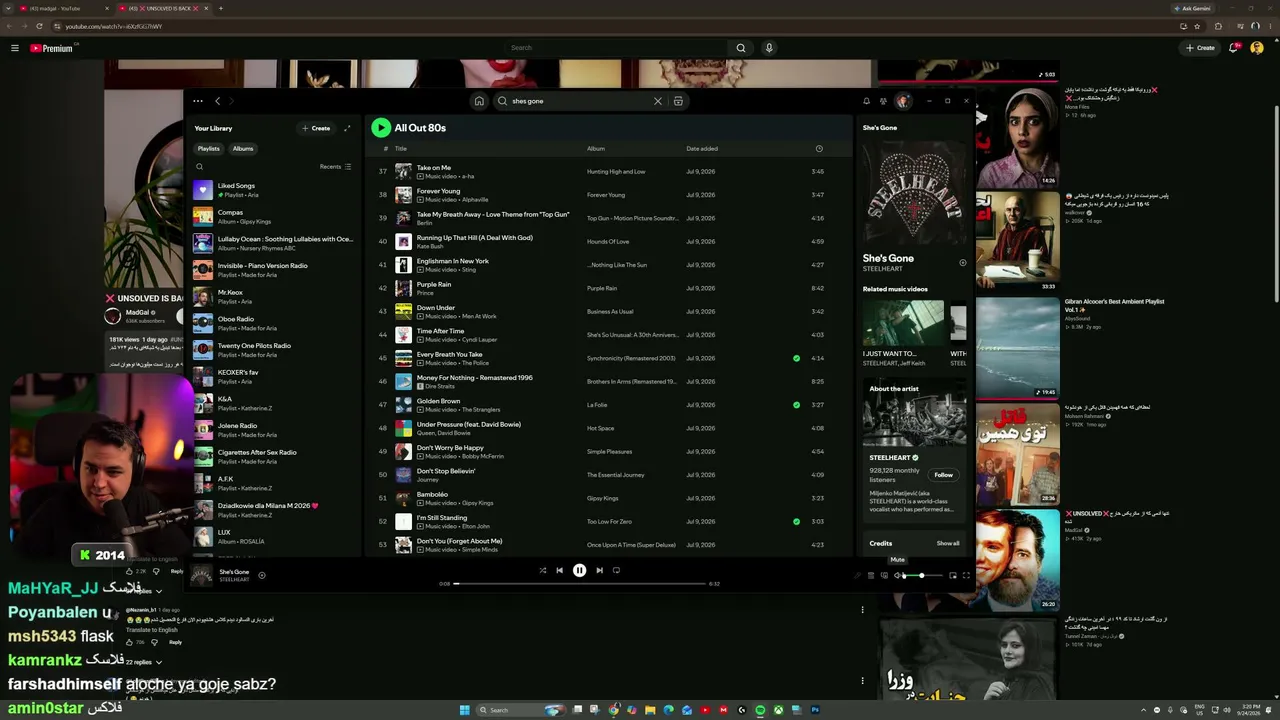The height and width of the screenshot is (720, 1280).
Task: Select the Albums filter tab
Action: [243, 149]
